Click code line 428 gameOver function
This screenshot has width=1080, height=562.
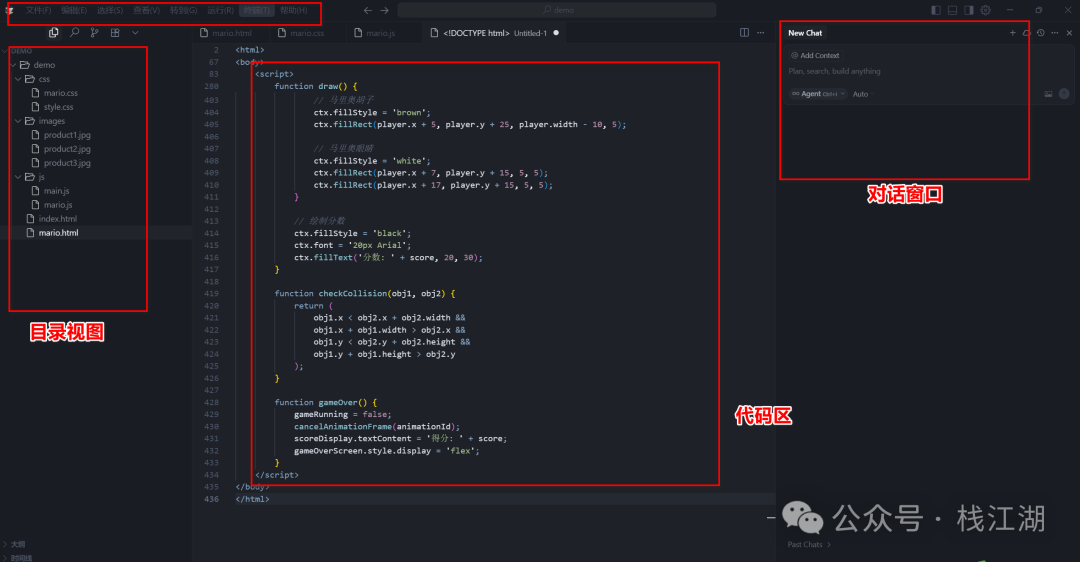pos(326,402)
